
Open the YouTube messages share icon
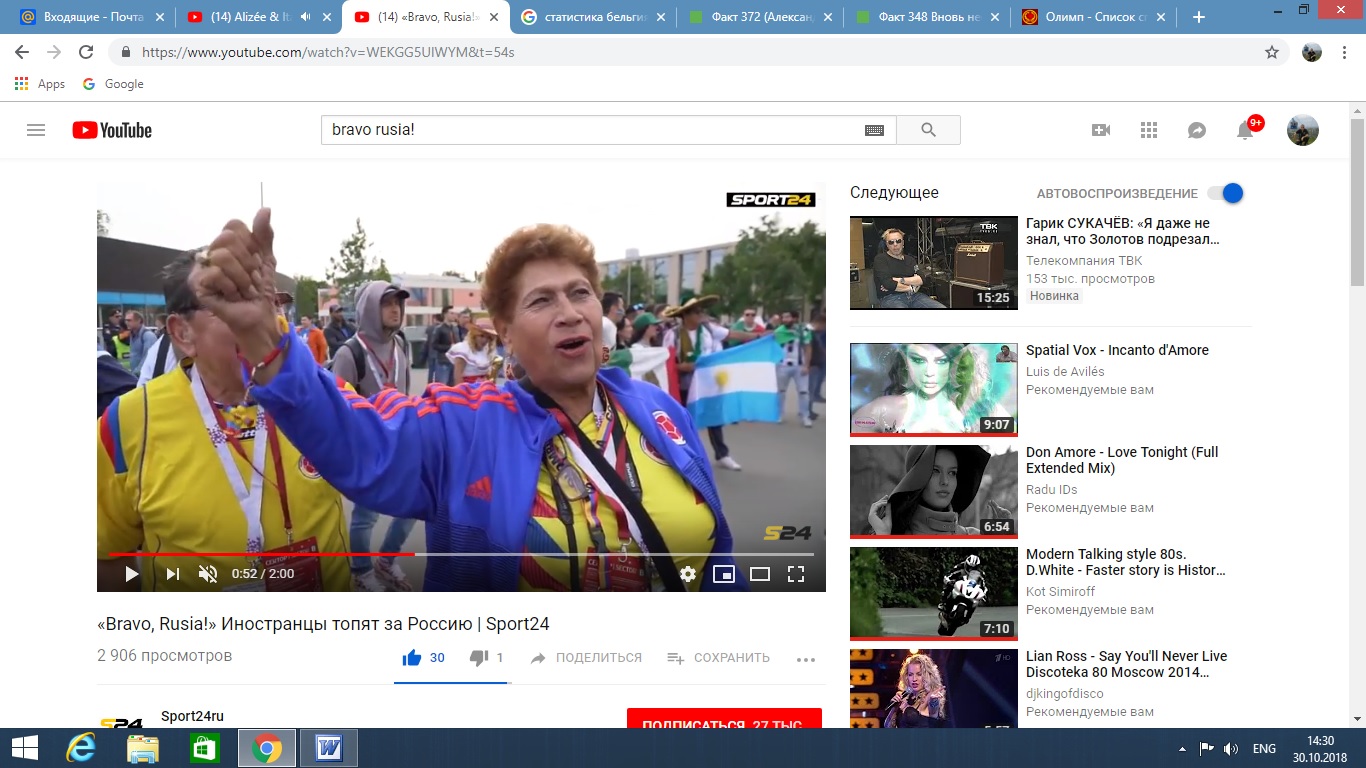coord(1197,130)
